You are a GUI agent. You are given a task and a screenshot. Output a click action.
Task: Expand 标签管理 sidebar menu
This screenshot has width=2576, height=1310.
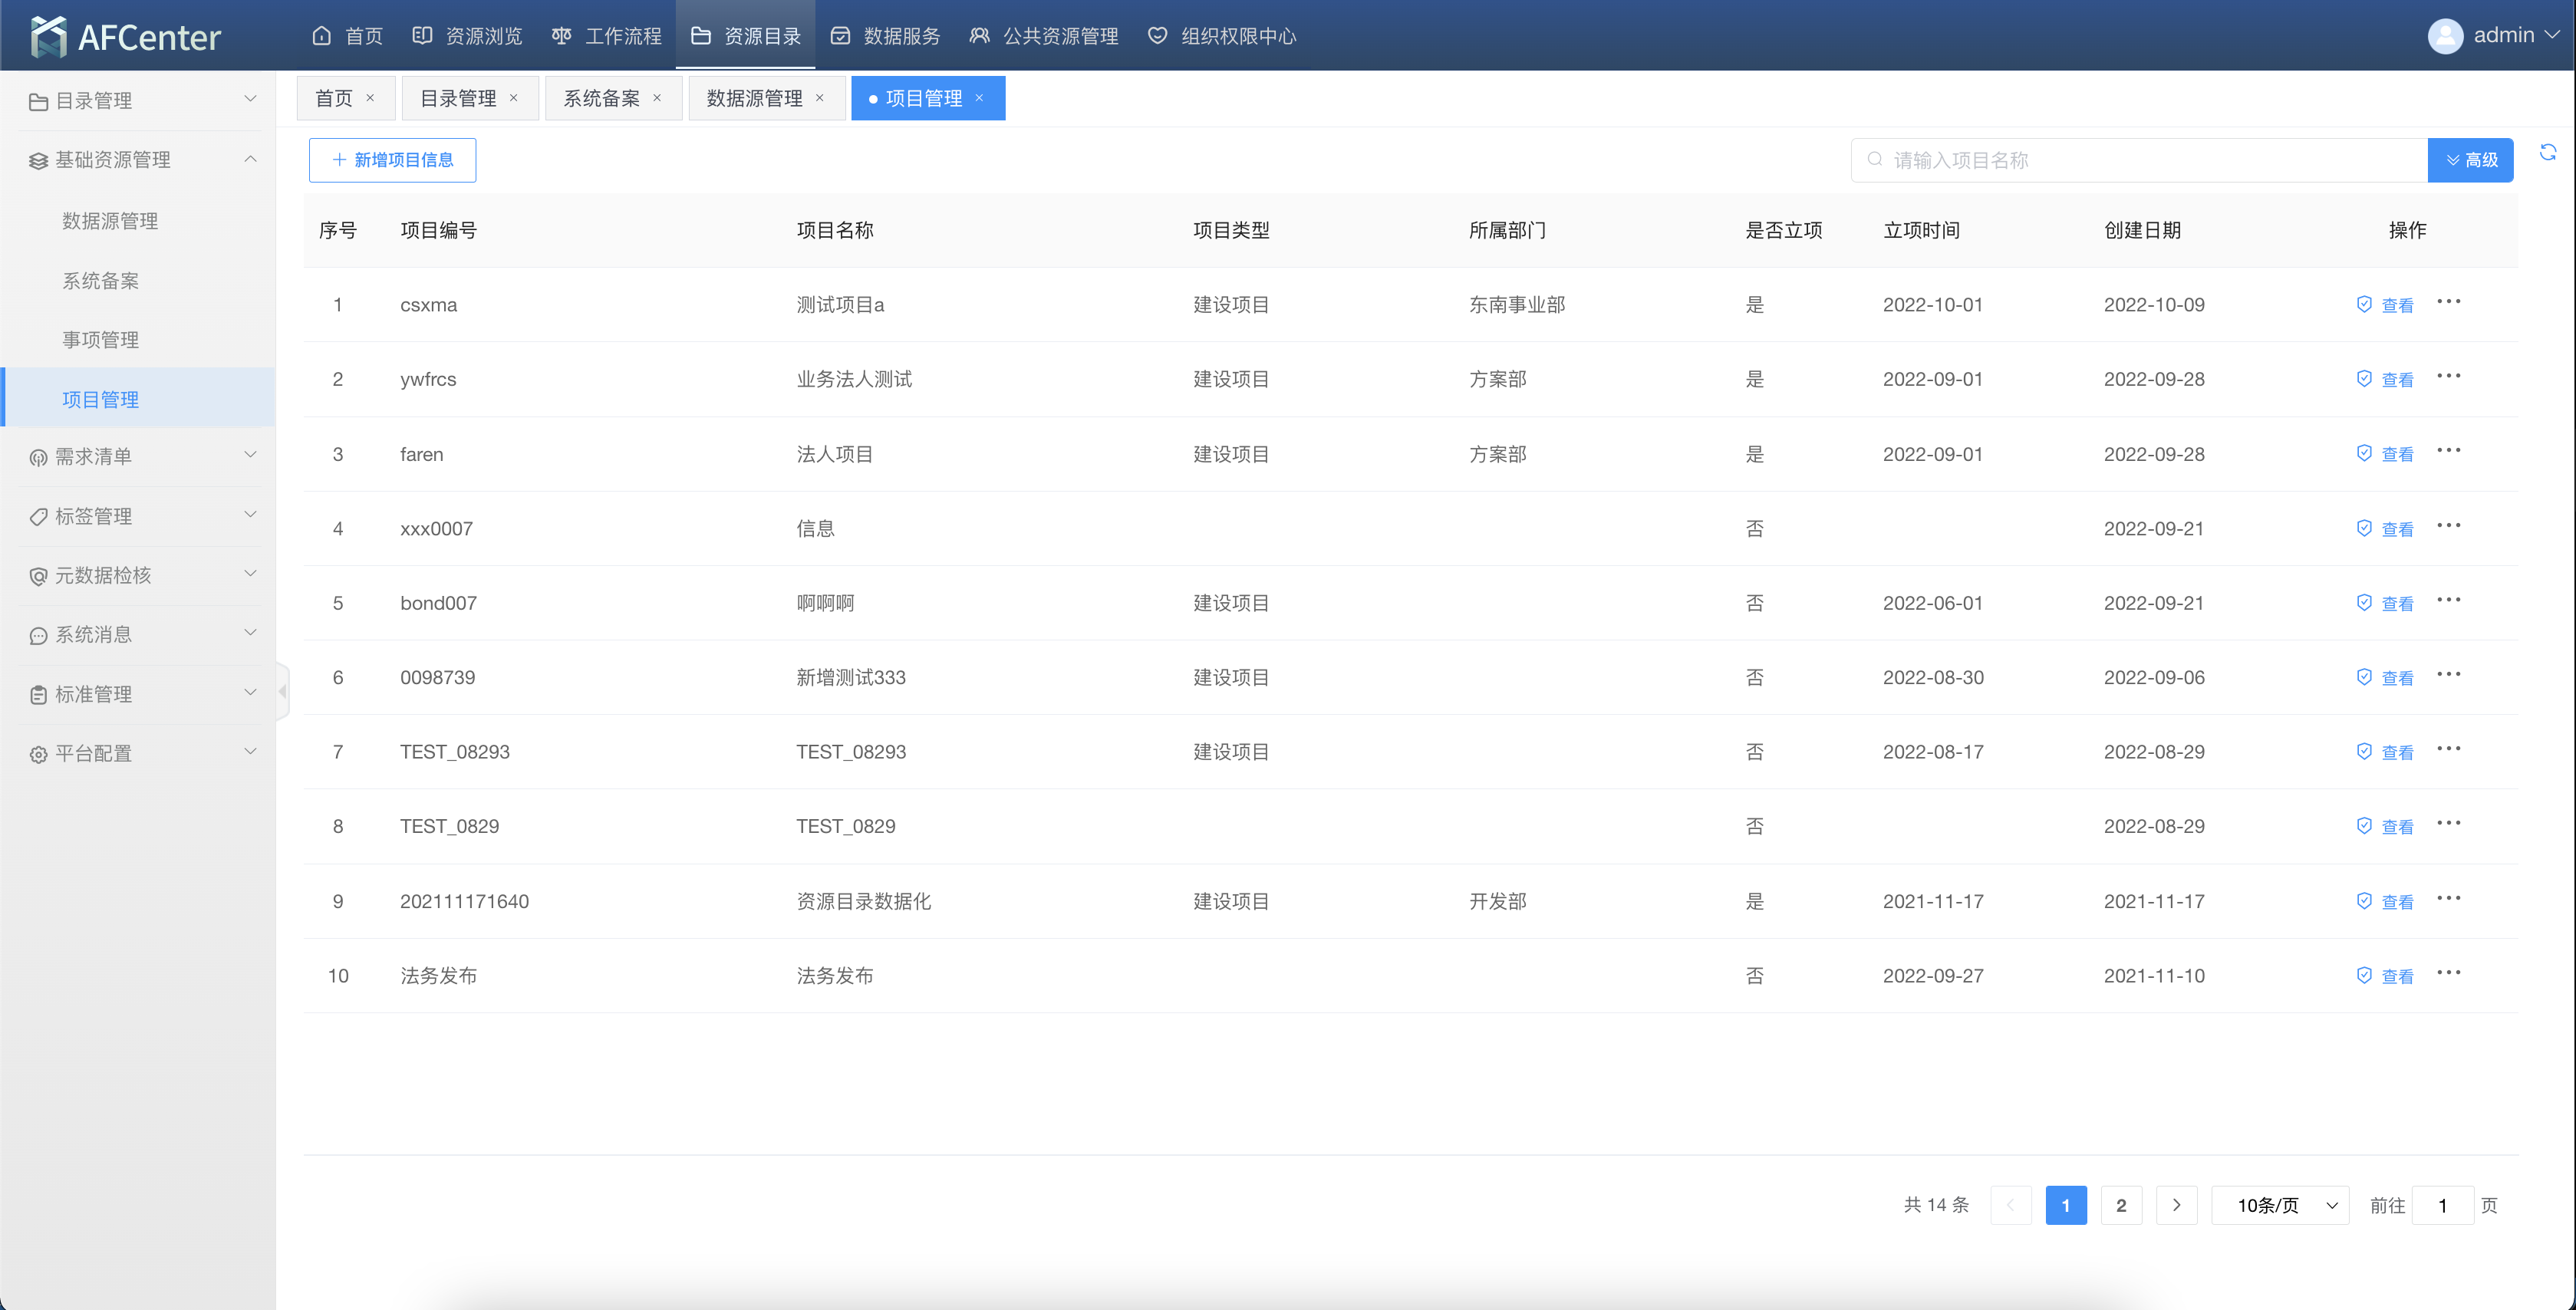140,516
